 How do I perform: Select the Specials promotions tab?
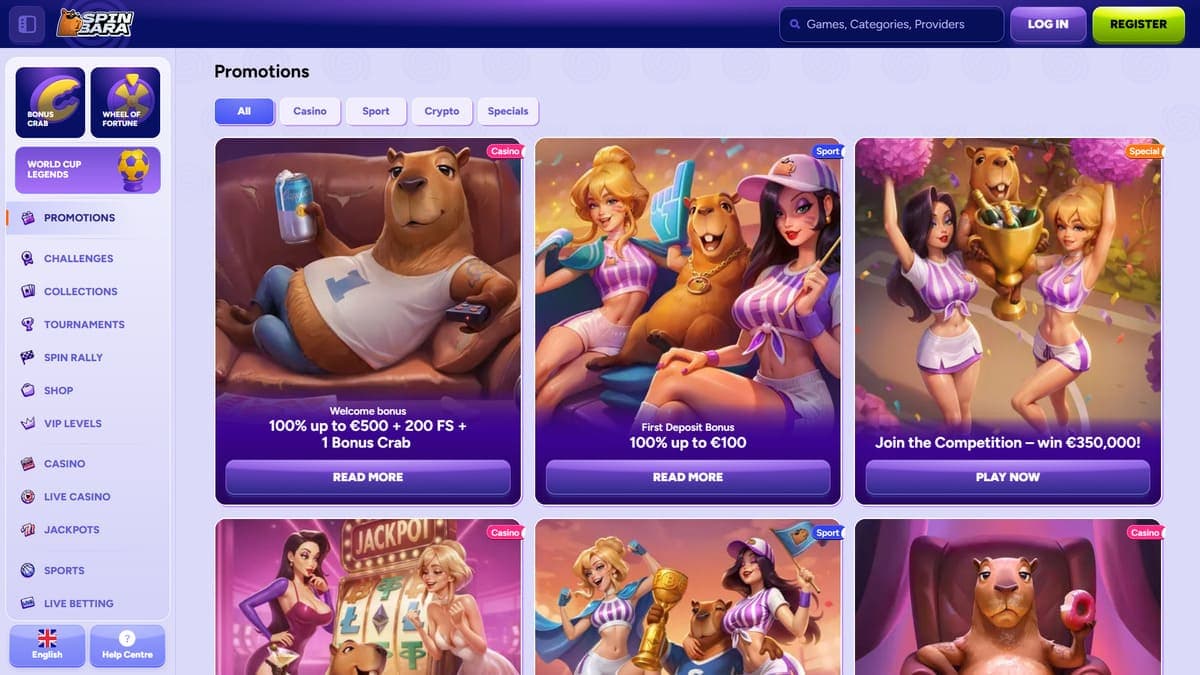pyautogui.click(x=508, y=111)
